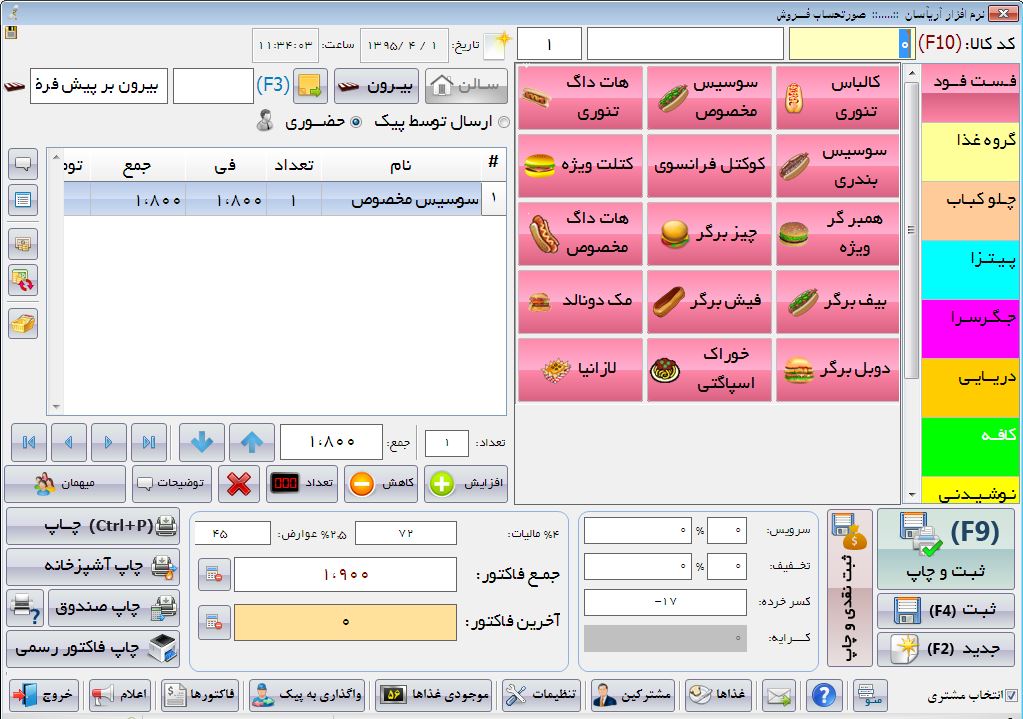Go to previous record arrow

point(69,442)
